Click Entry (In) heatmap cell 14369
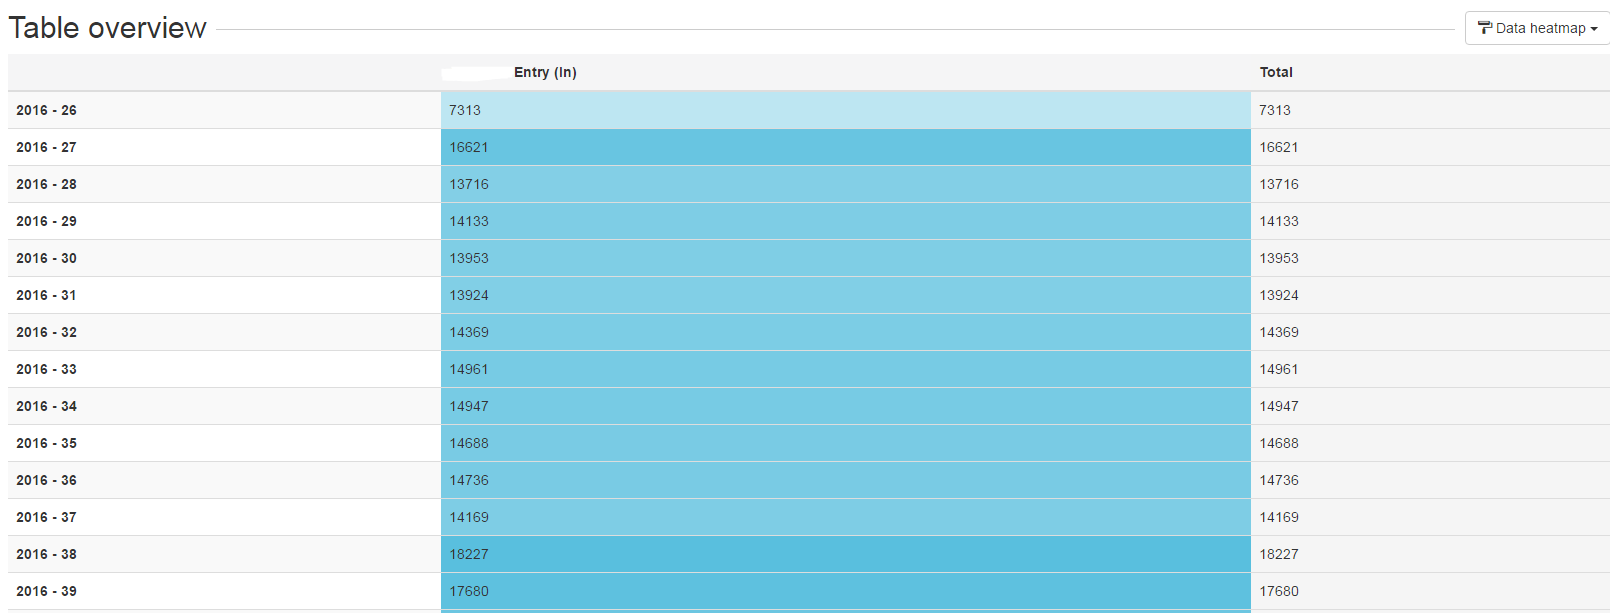1610x613 pixels. pyautogui.click(x=846, y=332)
